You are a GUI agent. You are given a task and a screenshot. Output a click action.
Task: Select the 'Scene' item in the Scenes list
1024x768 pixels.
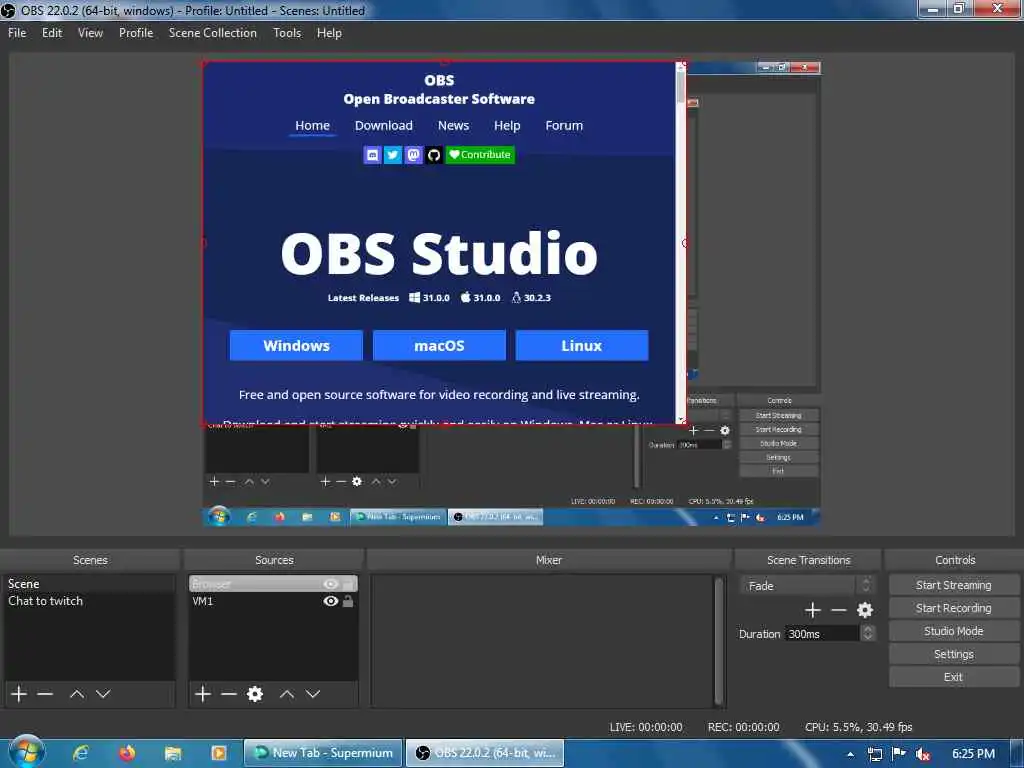pos(89,584)
